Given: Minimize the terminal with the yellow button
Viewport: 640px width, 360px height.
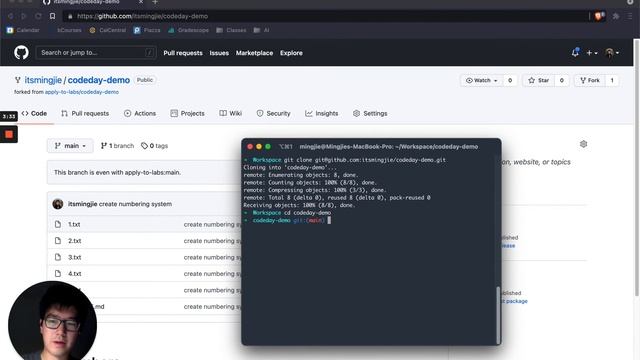Looking at the screenshot, I should 259,147.
